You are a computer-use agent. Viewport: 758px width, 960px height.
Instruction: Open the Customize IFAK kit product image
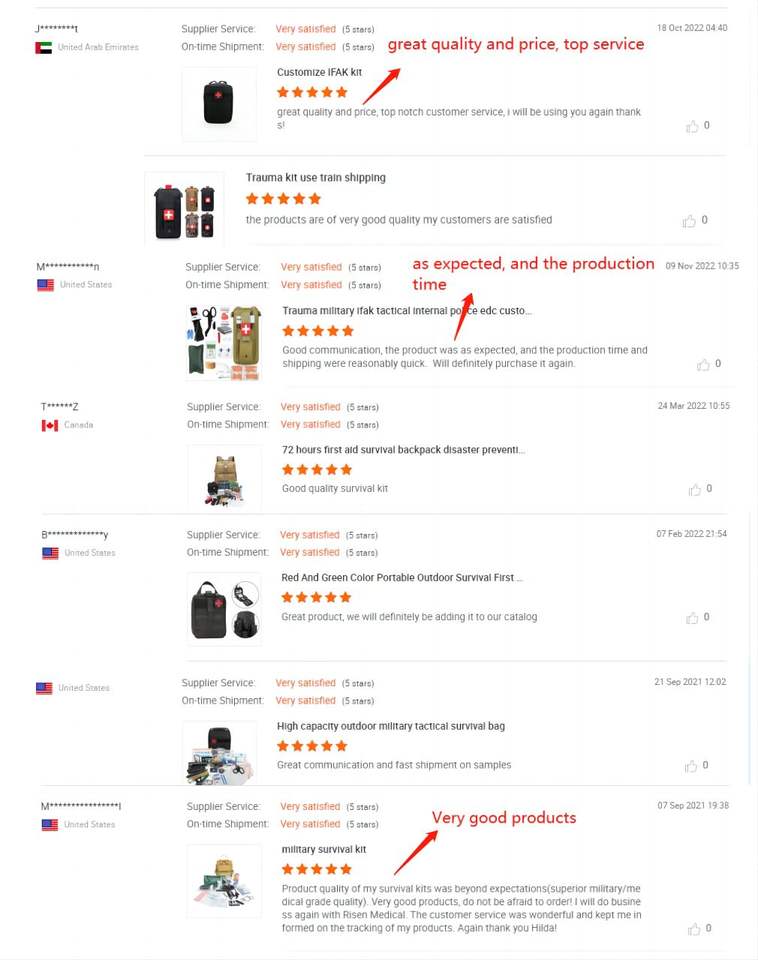click(219, 103)
